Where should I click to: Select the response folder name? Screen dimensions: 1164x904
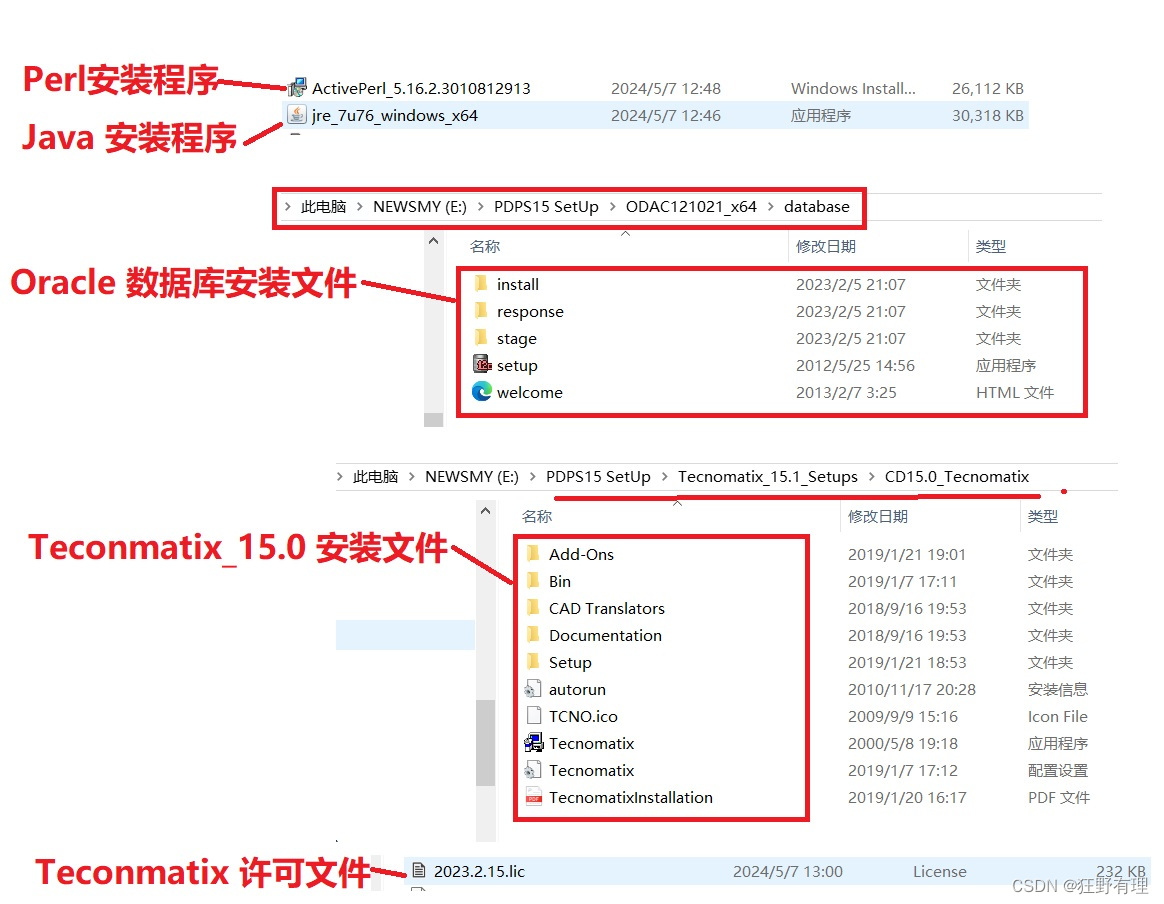pyautogui.click(x=530, y=312)
